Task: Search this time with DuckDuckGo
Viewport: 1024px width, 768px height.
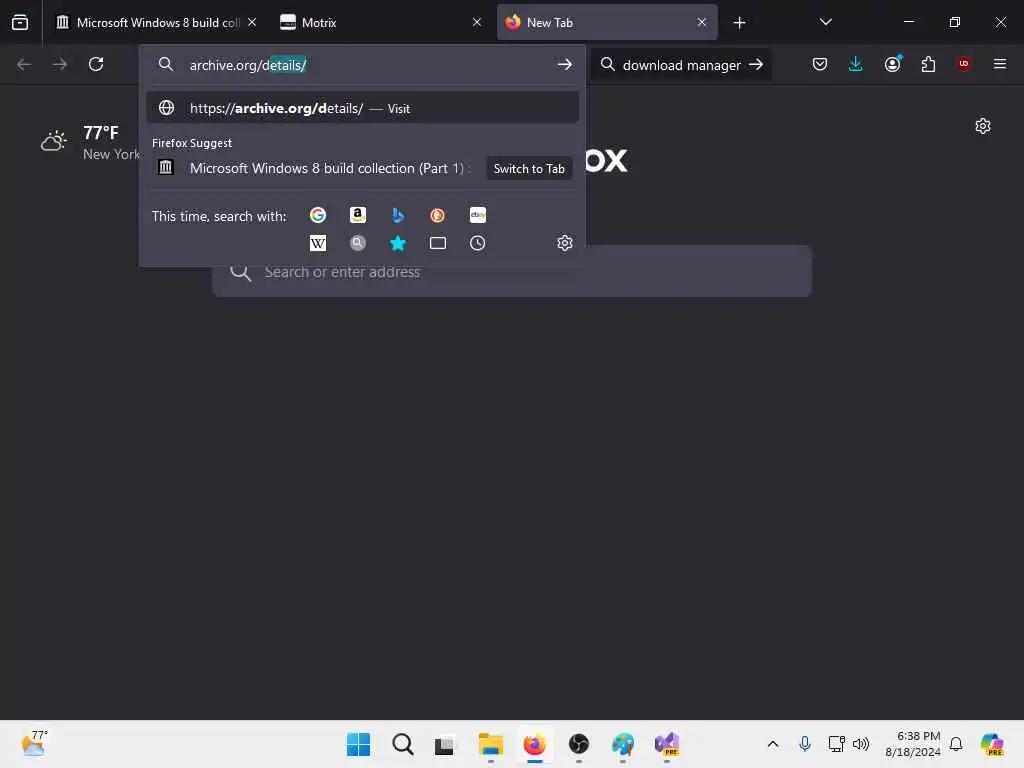Action: pyautogui.click(x=438, y=215)
